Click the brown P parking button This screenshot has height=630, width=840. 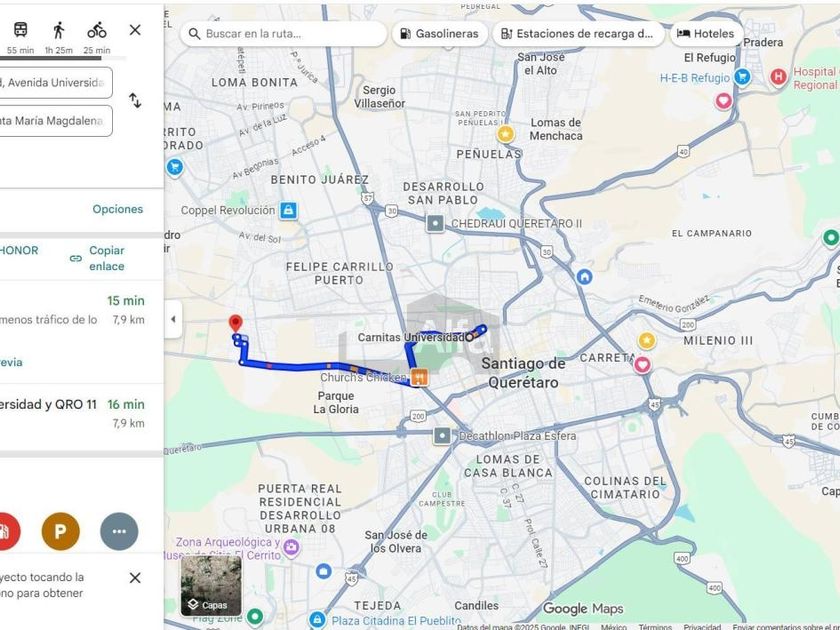[x=61, y=531]
